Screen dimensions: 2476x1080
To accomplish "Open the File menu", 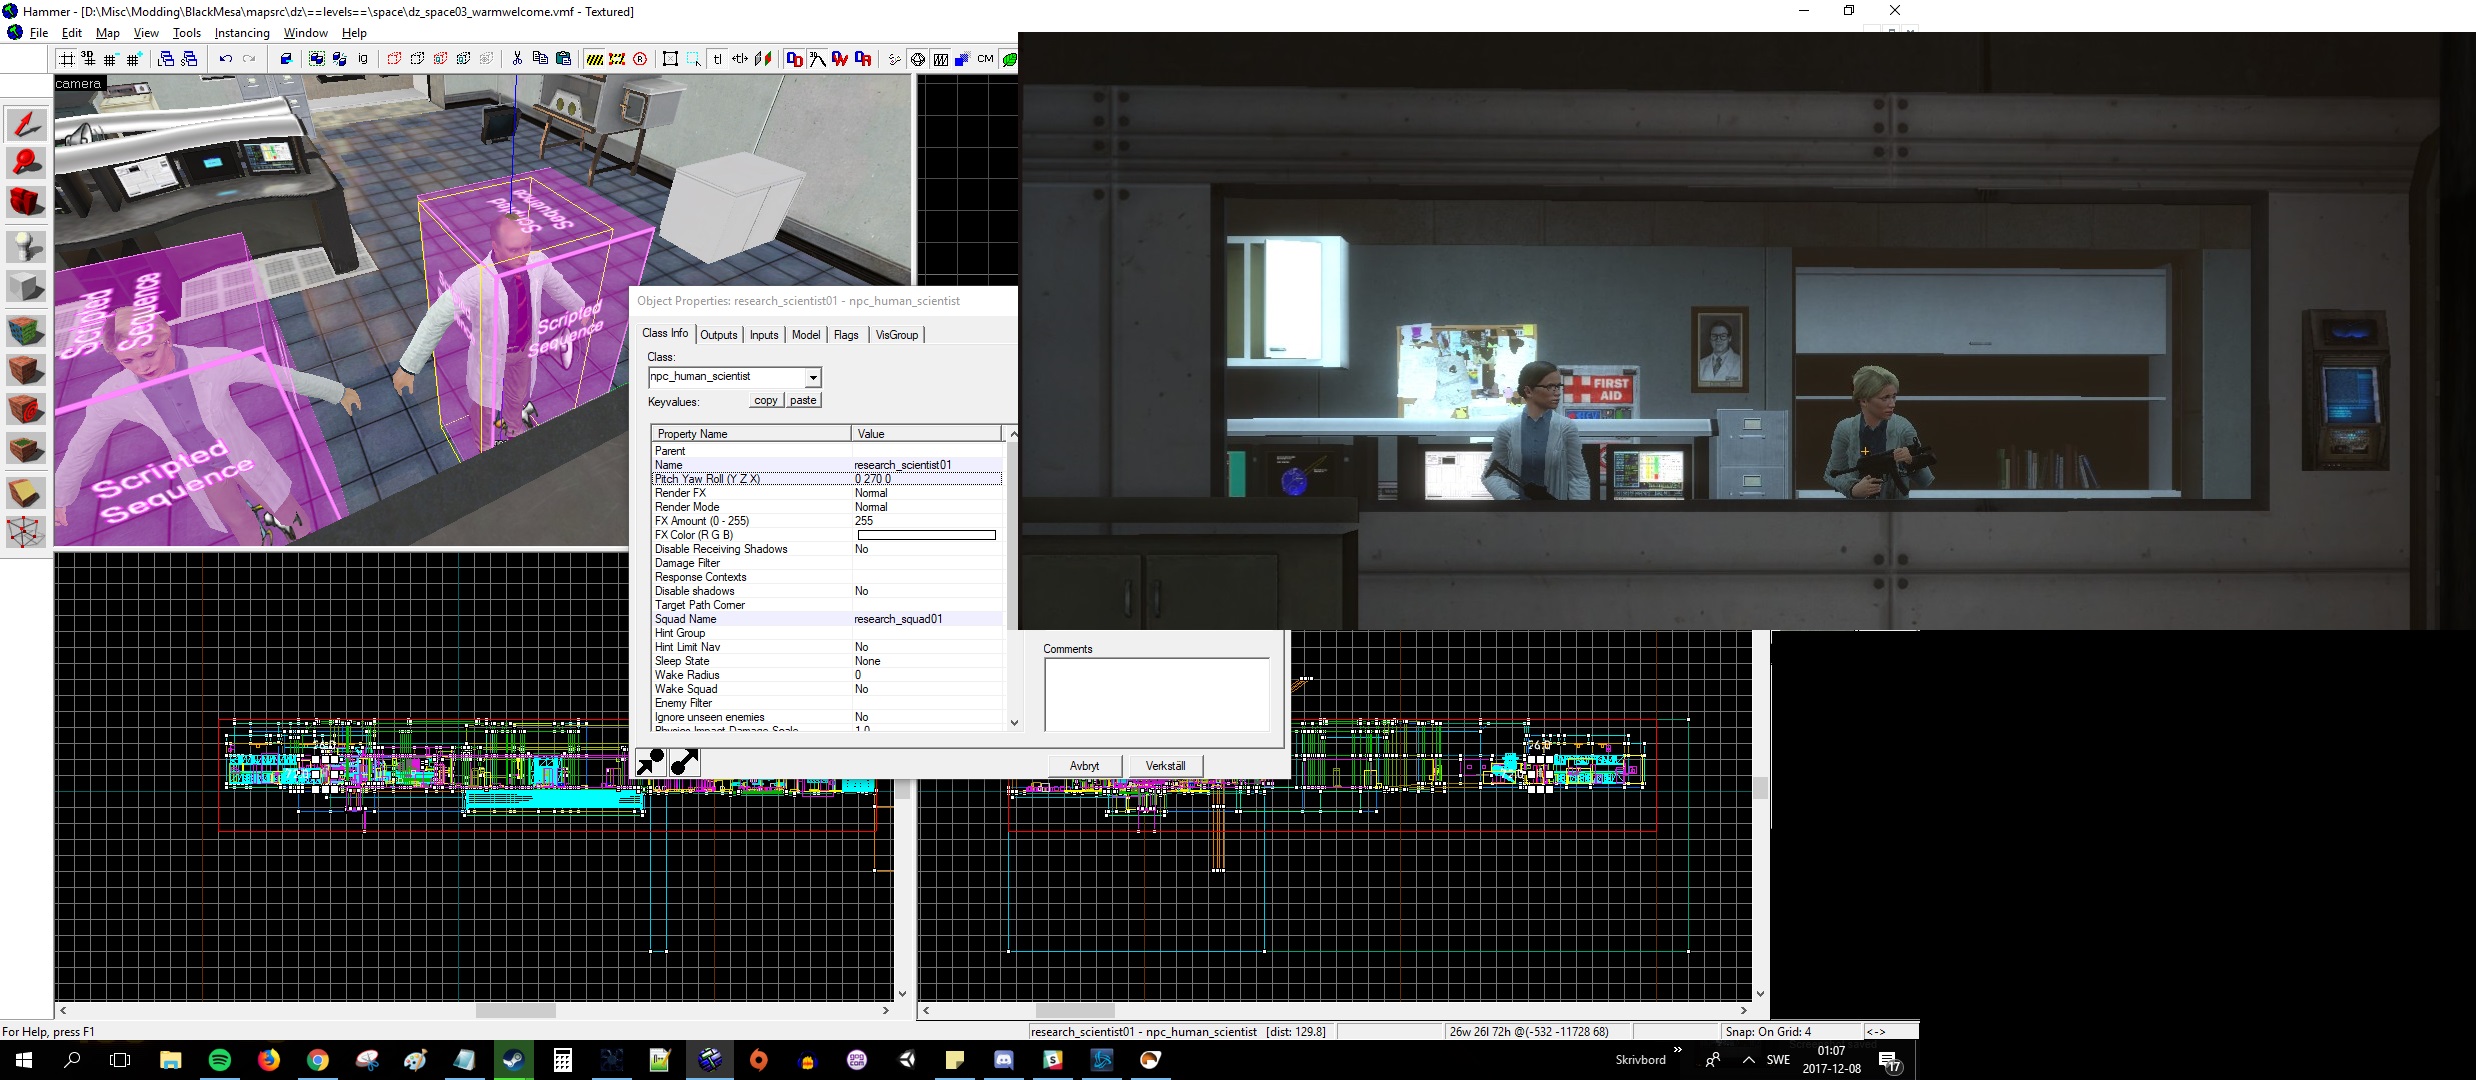I will pyautogui.click(x=39, y=33).
